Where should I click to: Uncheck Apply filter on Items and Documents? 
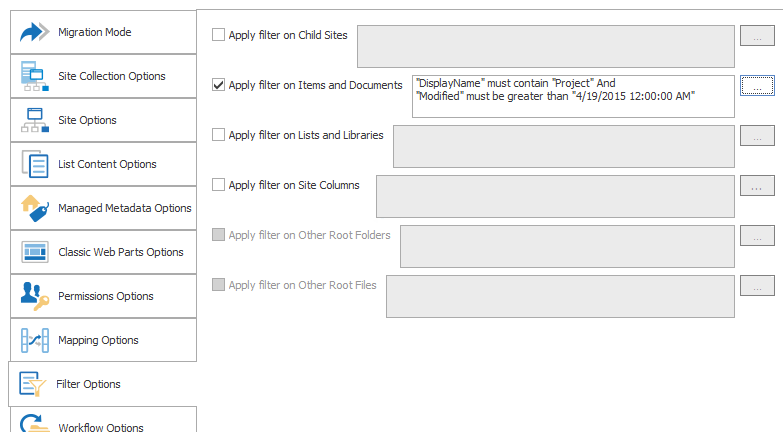219,85
